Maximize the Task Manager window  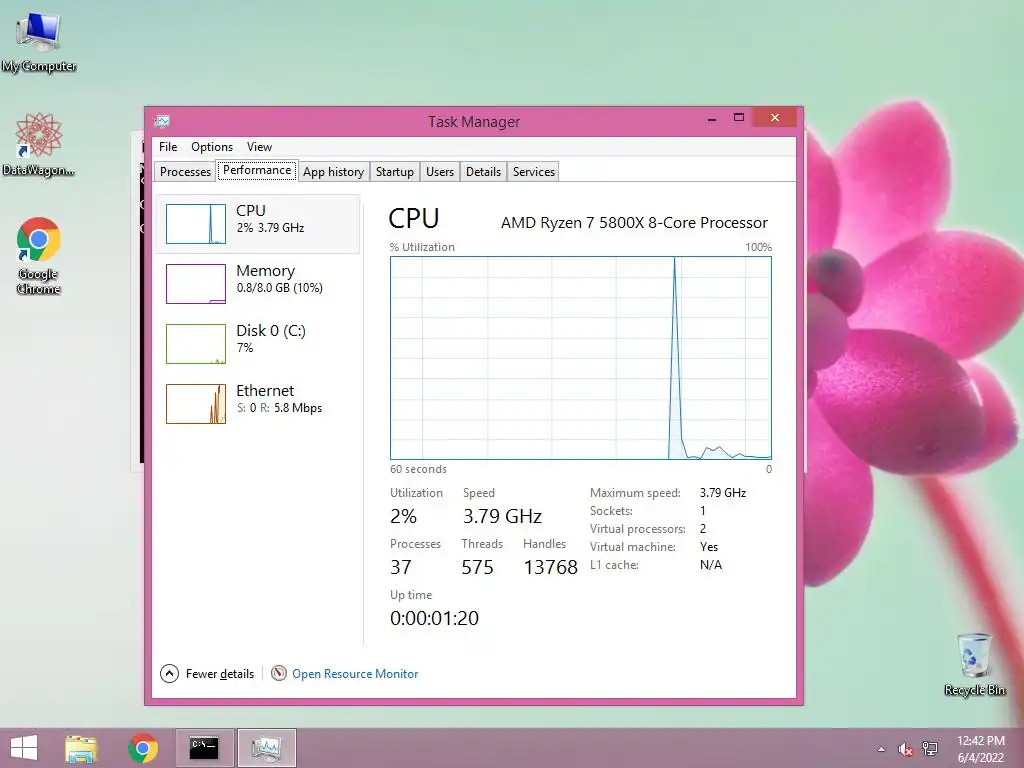pos(739,118)
